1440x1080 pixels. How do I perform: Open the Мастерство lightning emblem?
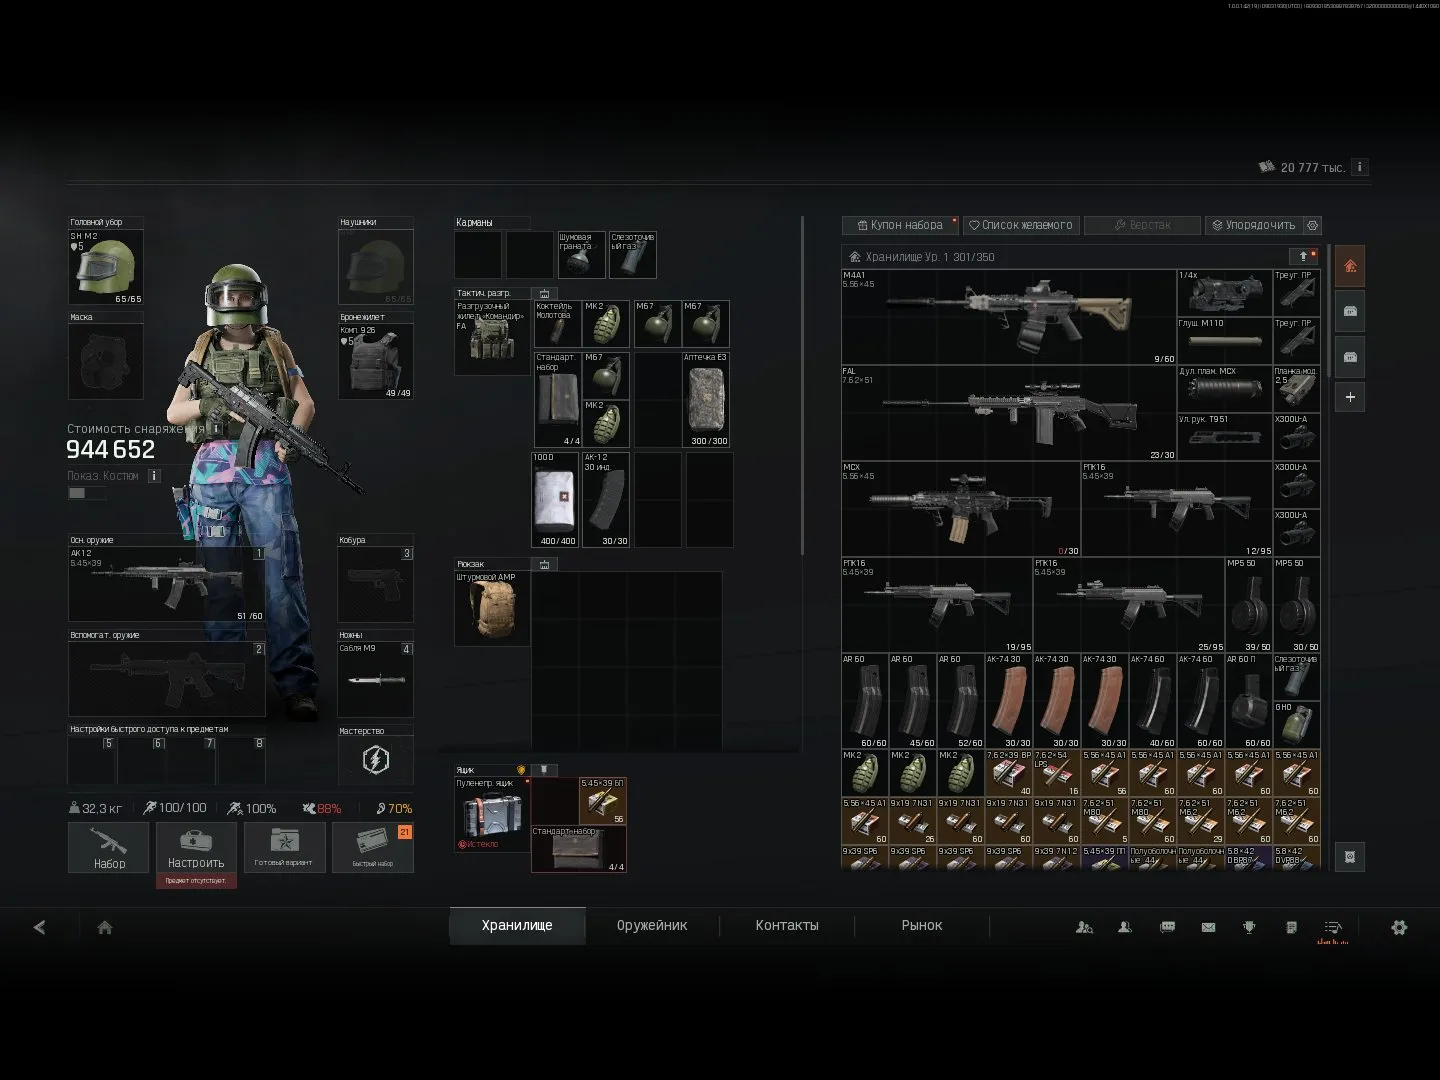[376, 760]
